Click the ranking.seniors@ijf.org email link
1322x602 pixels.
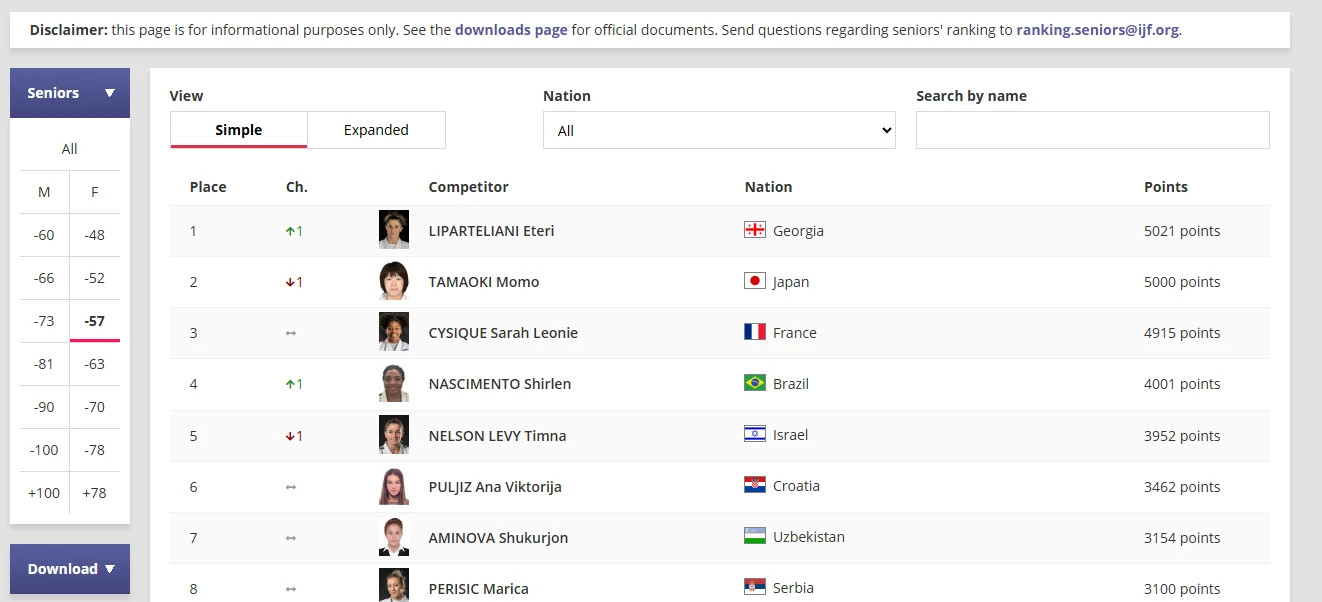coord(1097,30)
